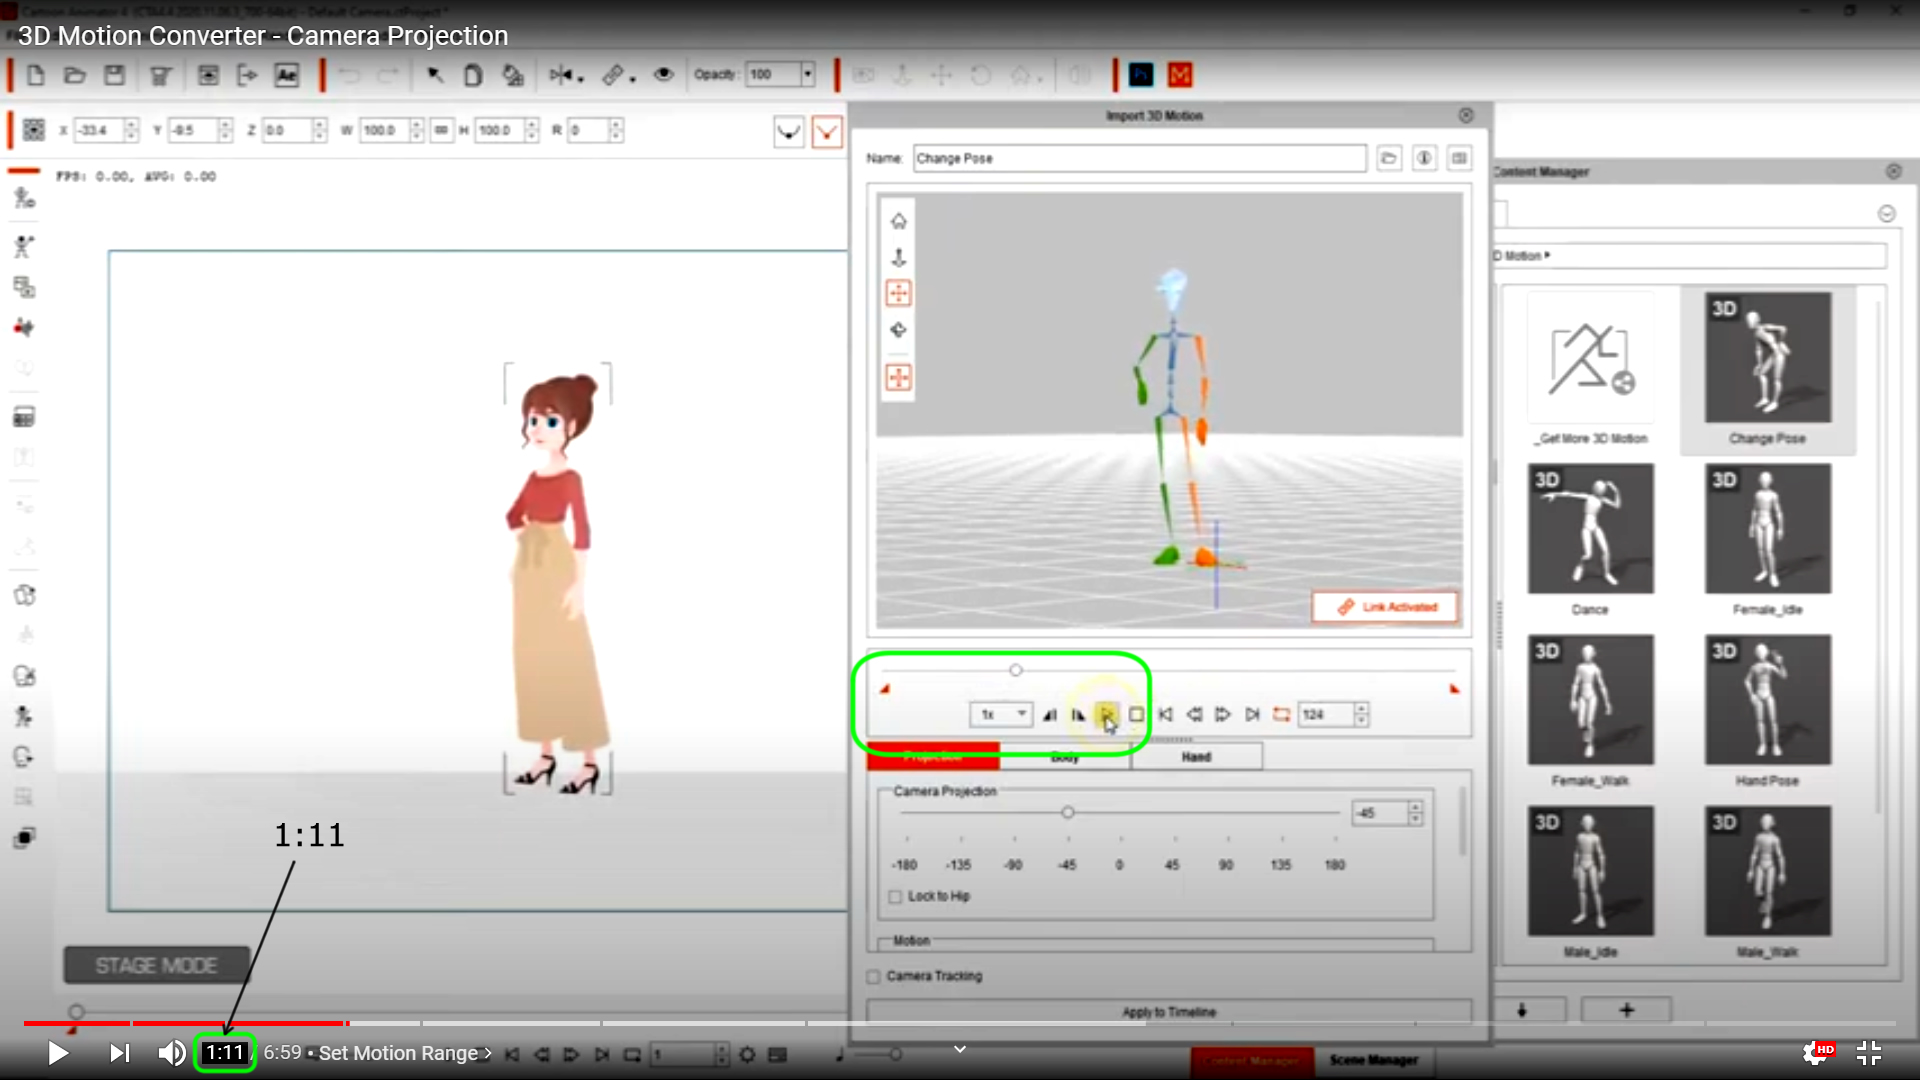
Task: Step to previous frame in motion player
Action: click(1194, 714)
